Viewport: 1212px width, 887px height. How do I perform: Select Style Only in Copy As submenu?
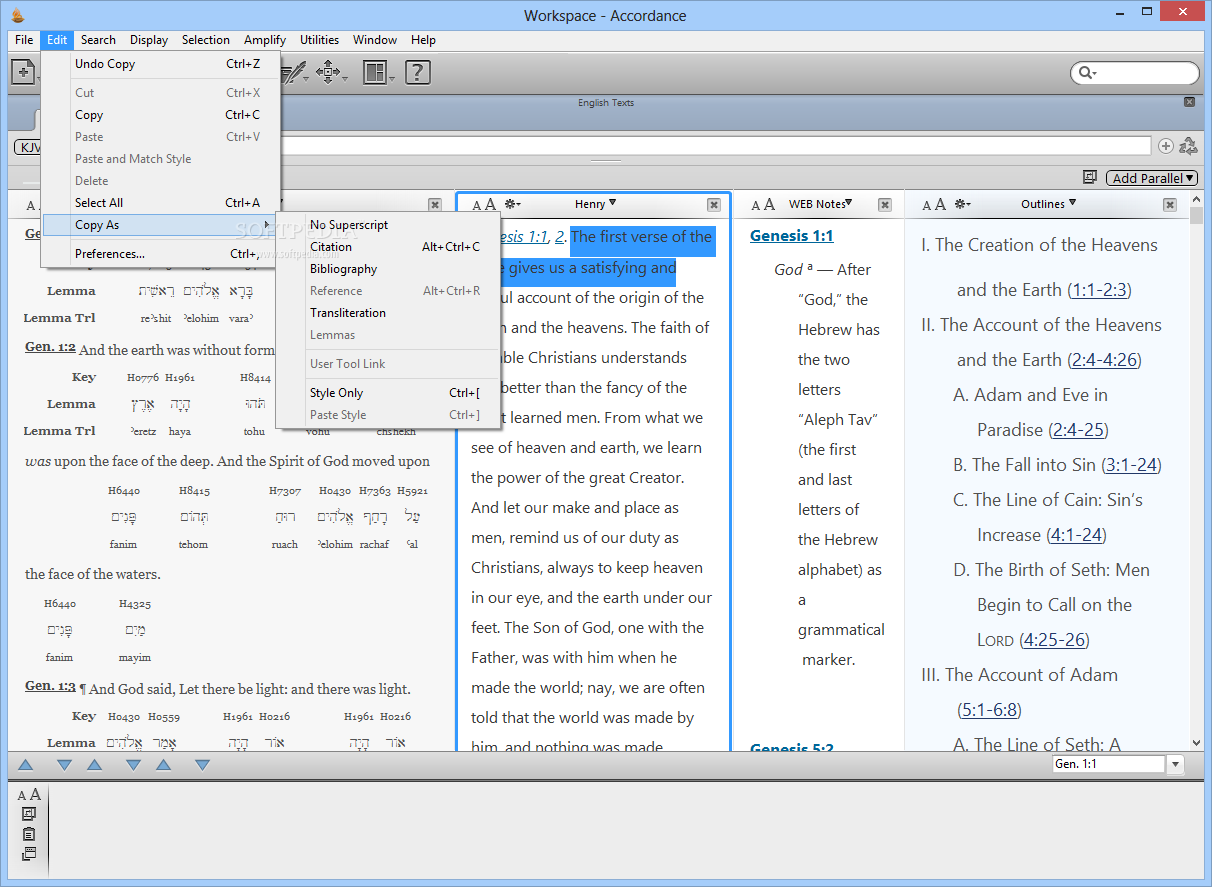388,393
